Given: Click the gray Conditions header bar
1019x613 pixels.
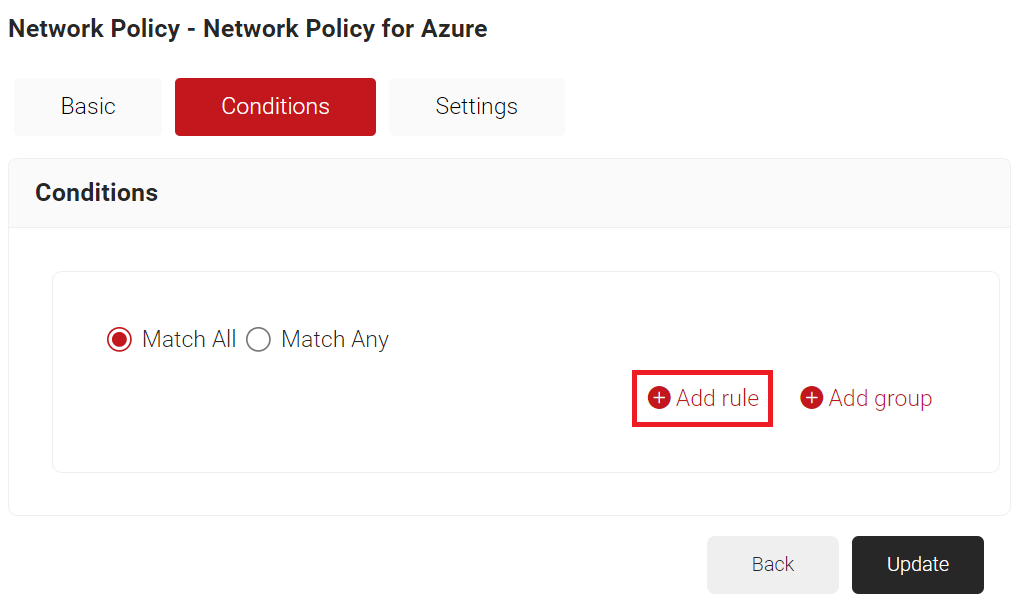Looking at the screenshot, I should (600, 193).
